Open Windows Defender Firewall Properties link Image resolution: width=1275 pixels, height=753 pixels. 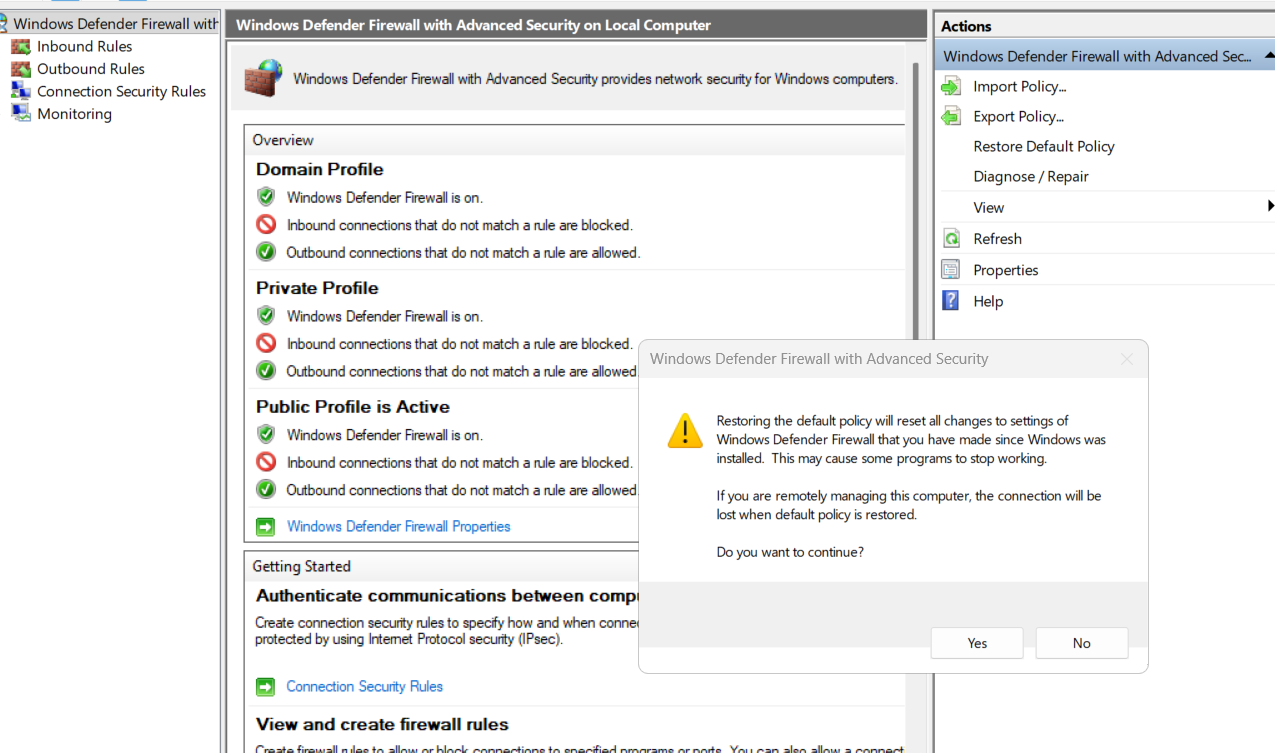[398, 527]
